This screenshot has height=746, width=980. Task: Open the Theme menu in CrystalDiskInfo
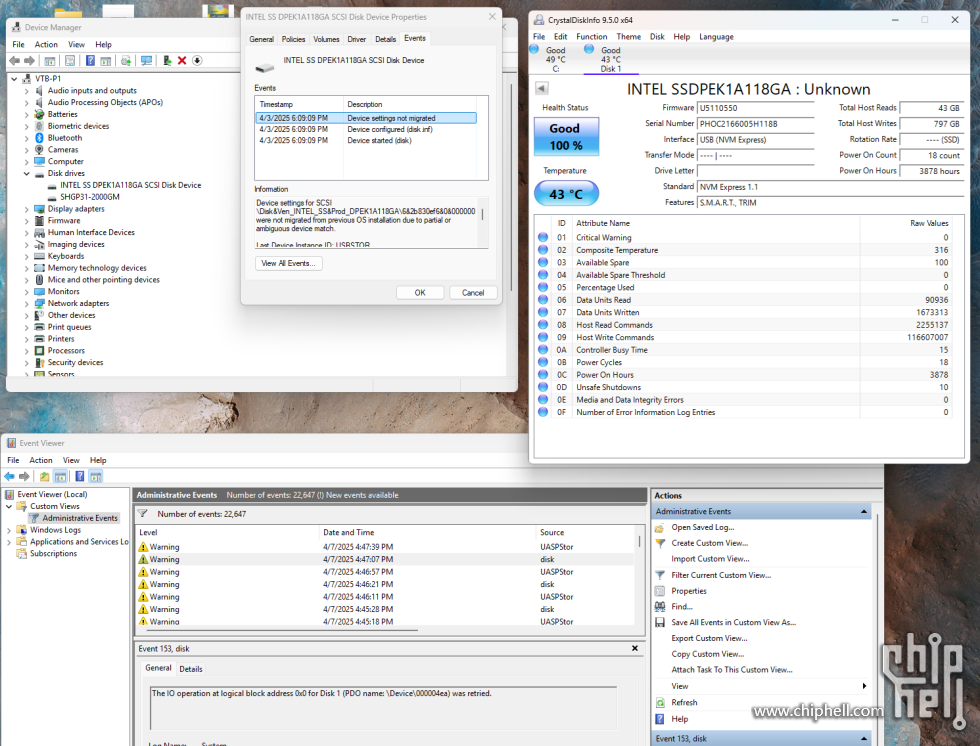pyautogui.click(x=629, y=37)
